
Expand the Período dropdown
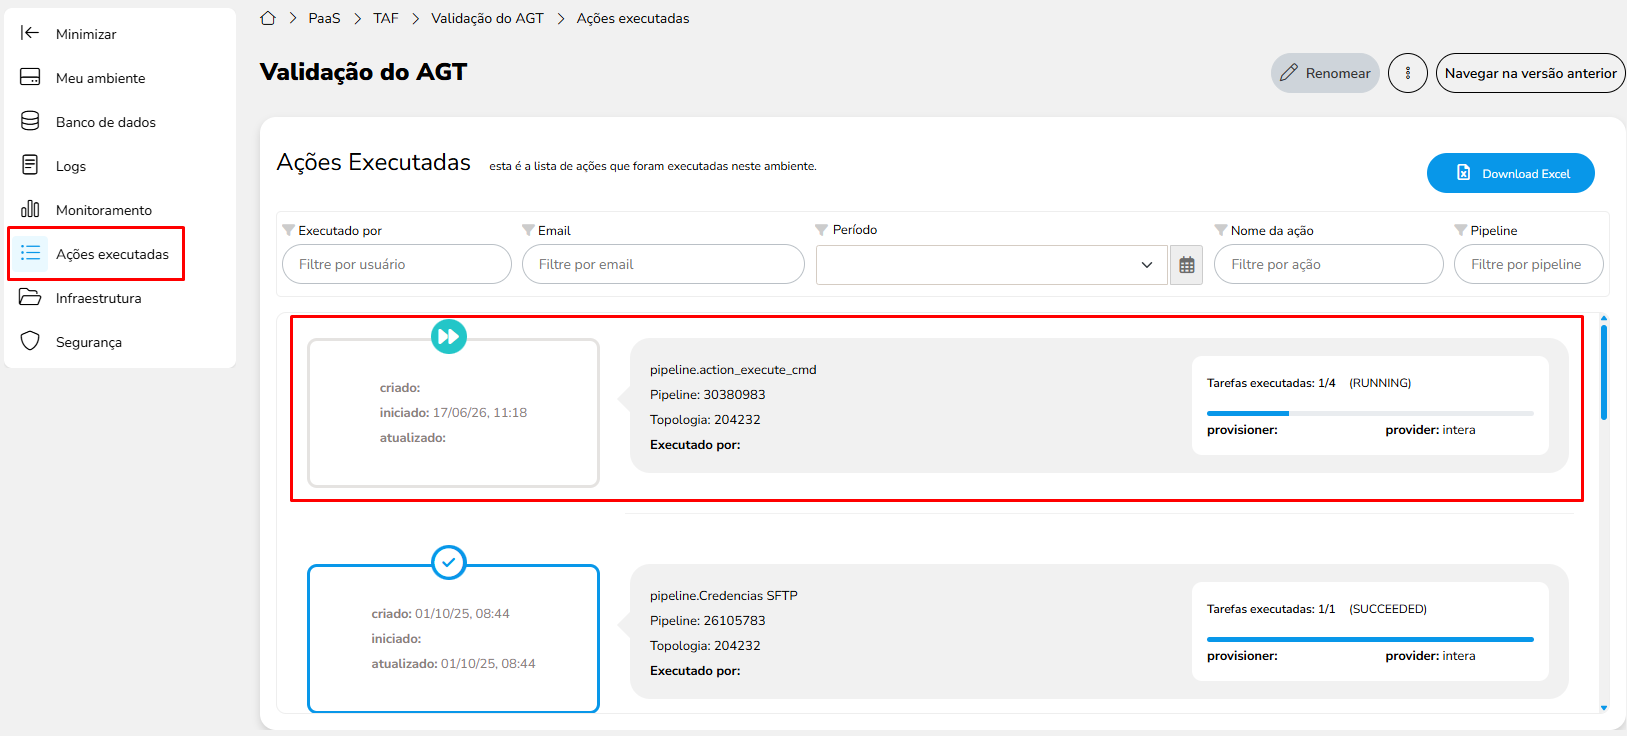coord(1146,265)
